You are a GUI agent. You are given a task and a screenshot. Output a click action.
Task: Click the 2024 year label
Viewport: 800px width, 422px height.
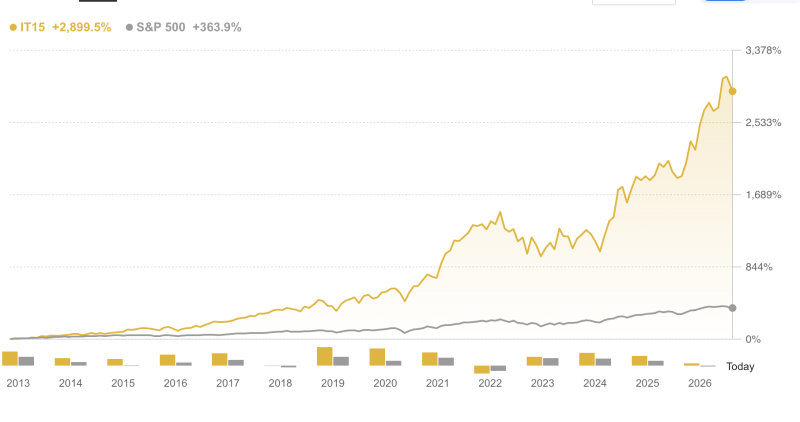point(594,383)
